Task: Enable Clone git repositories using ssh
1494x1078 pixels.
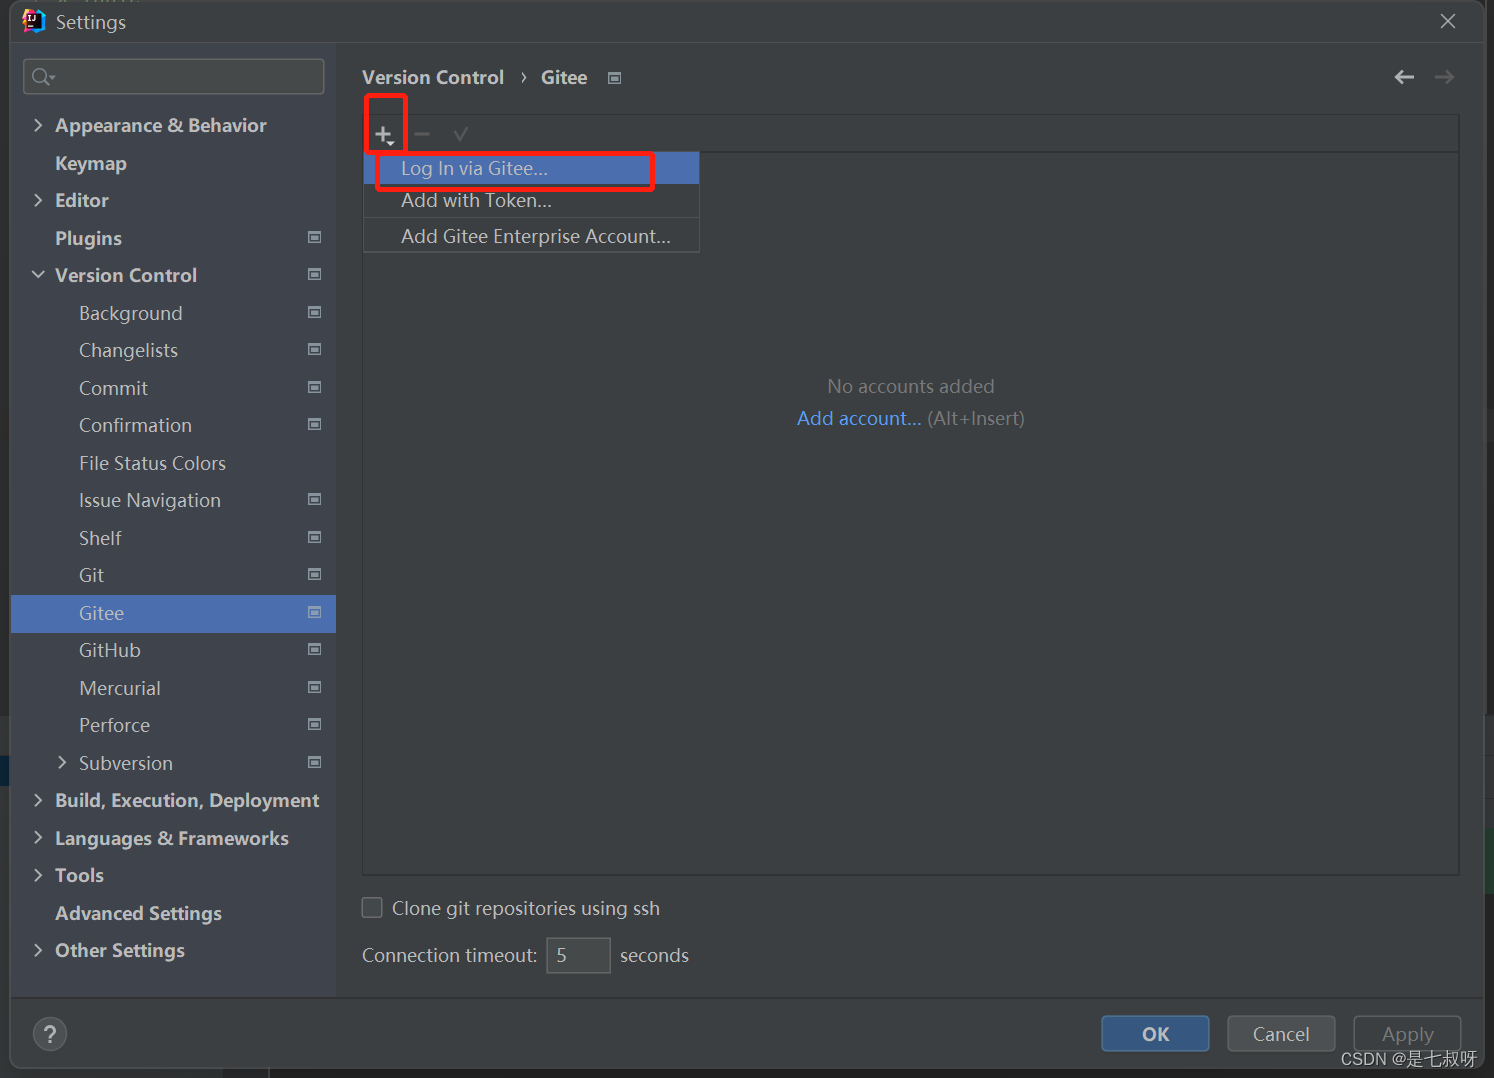Action: pyautogui.click(x=372, y=907)
